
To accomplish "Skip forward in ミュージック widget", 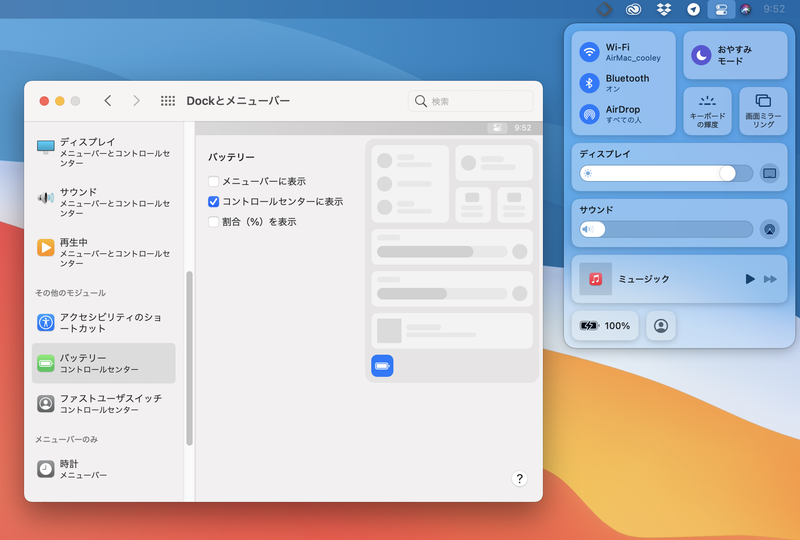I will tap(770, 279).
